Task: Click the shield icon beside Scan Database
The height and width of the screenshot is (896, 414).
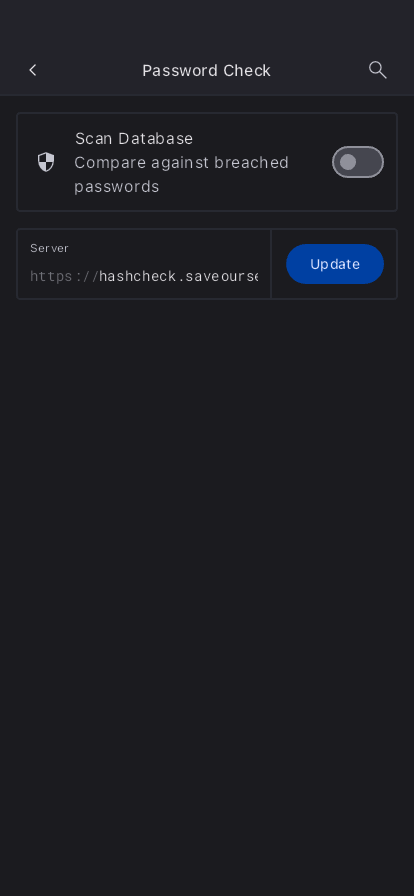Action: point(46,162)
